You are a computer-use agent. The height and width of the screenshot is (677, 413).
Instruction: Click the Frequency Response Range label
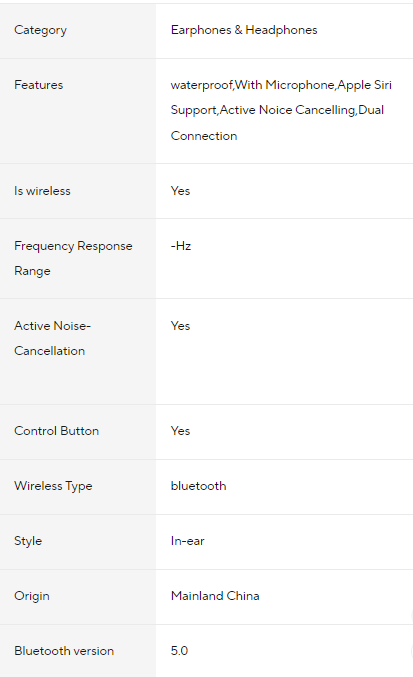[73, 258]
